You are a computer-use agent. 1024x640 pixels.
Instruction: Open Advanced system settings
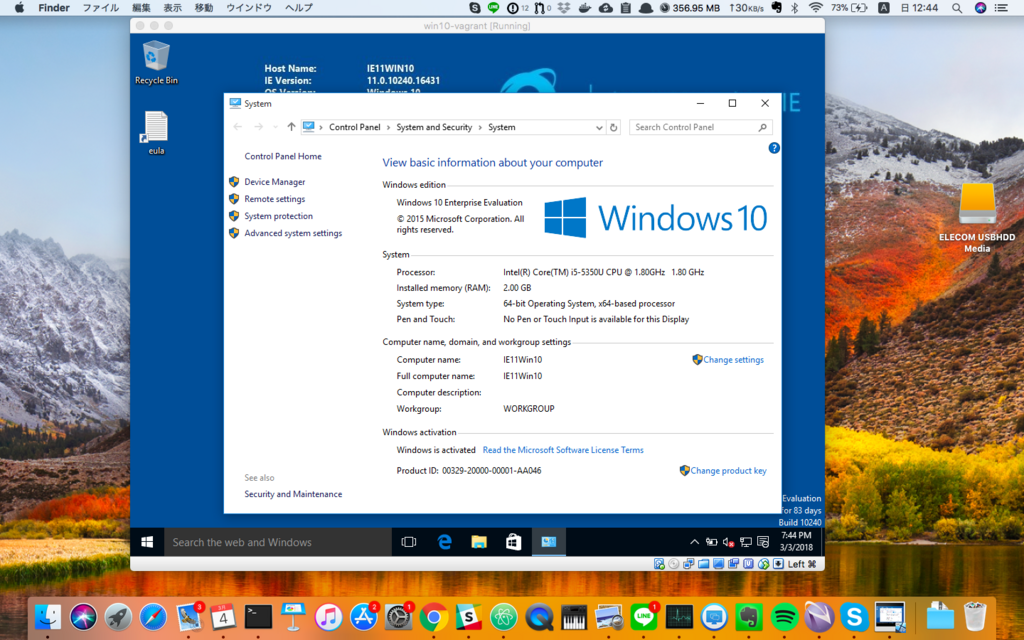293,233
